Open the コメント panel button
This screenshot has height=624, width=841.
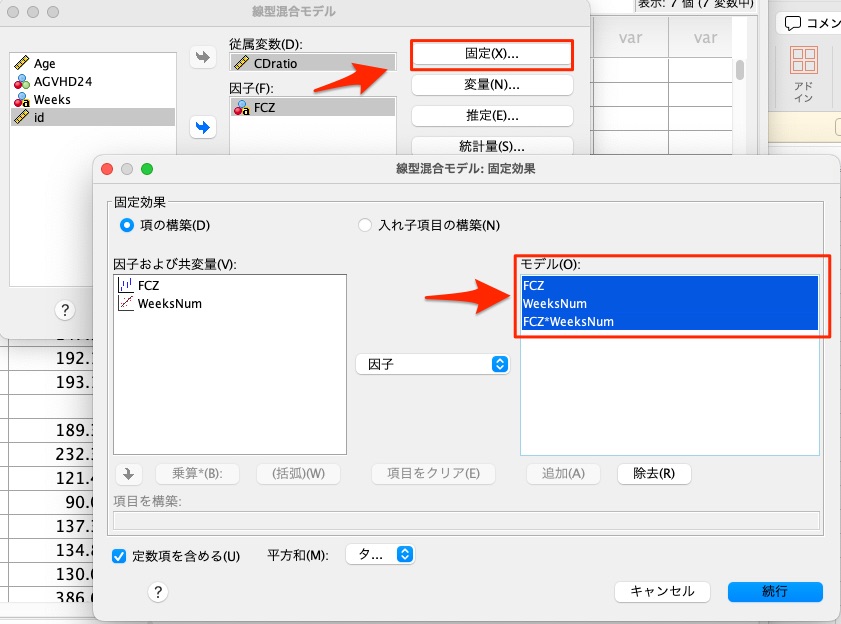click(808, 23)
